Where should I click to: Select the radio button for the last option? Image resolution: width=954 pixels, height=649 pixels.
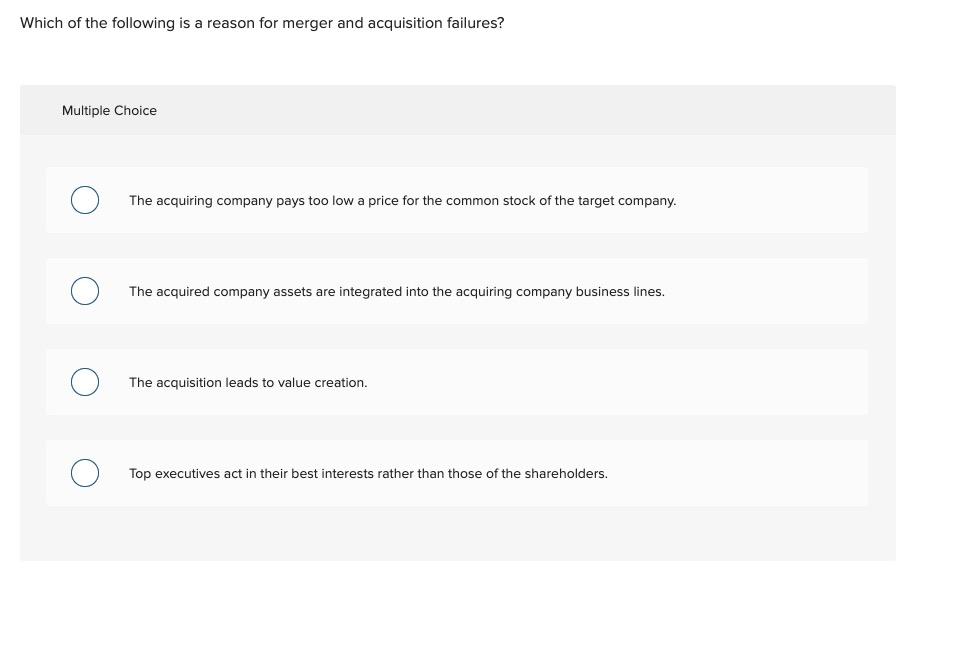(x=85, y=472)
